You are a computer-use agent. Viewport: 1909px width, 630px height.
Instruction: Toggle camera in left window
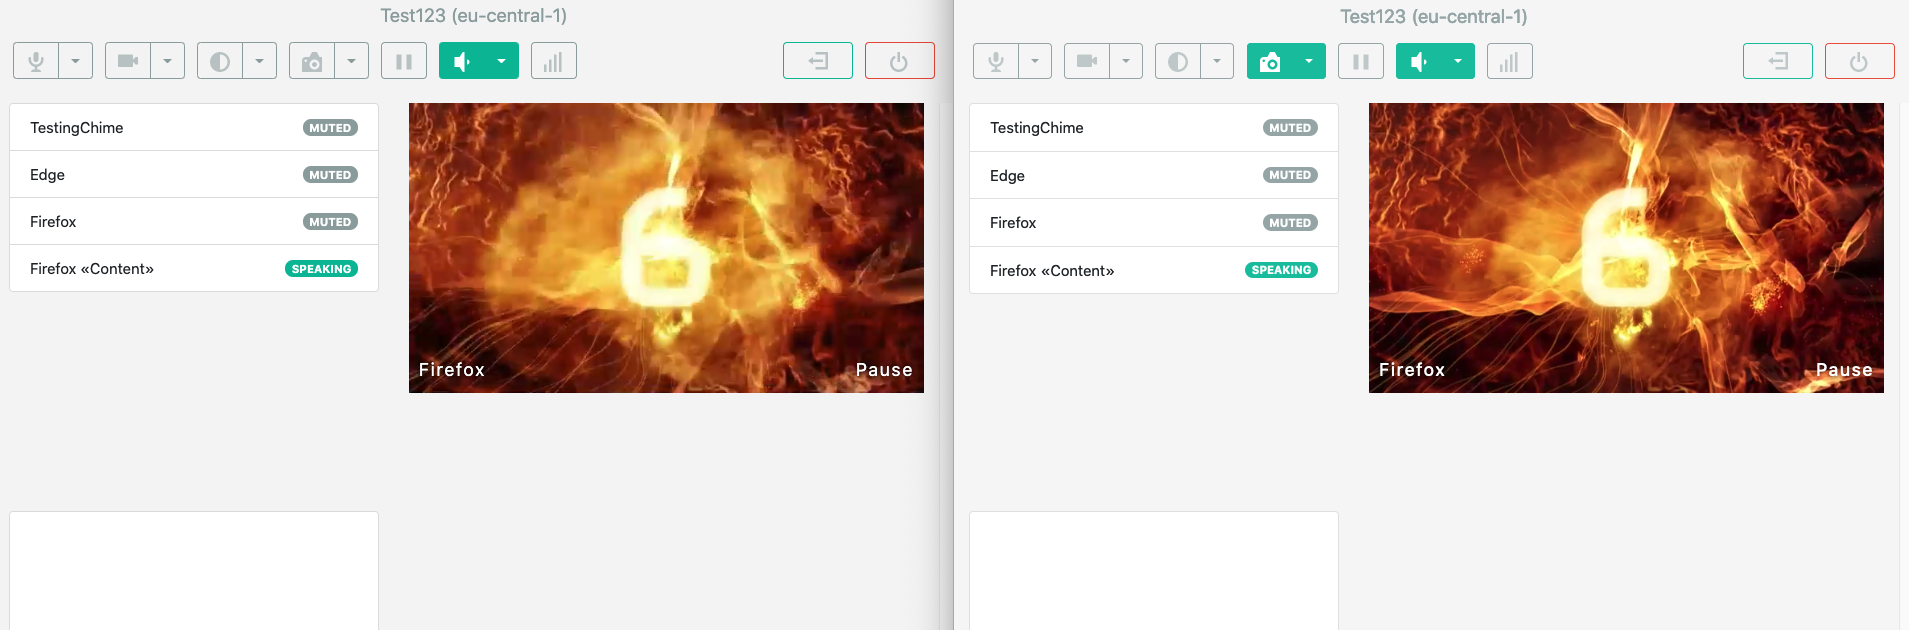(x=128, y=61)
